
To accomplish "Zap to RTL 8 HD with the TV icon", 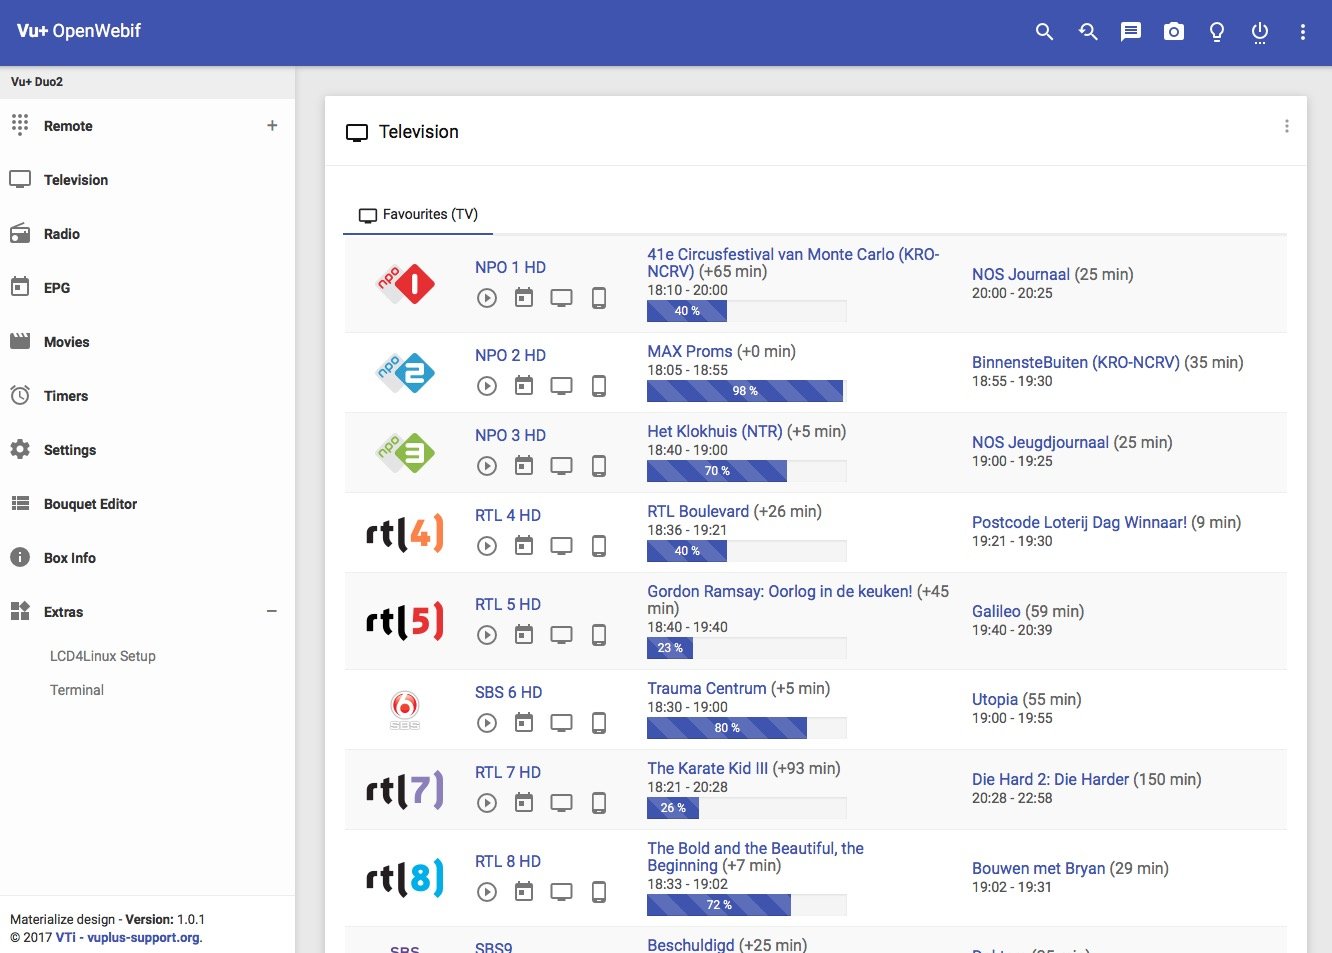I will [x=562, y=891].
